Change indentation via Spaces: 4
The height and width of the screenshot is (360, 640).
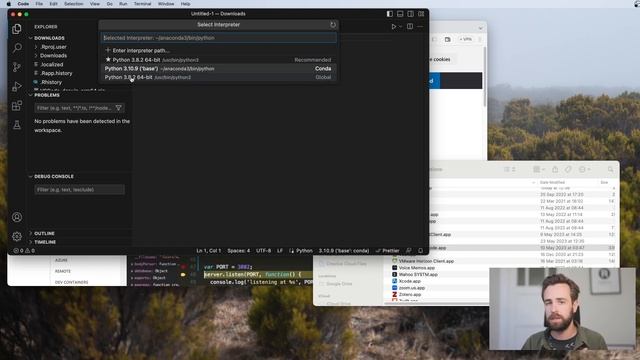238,251
